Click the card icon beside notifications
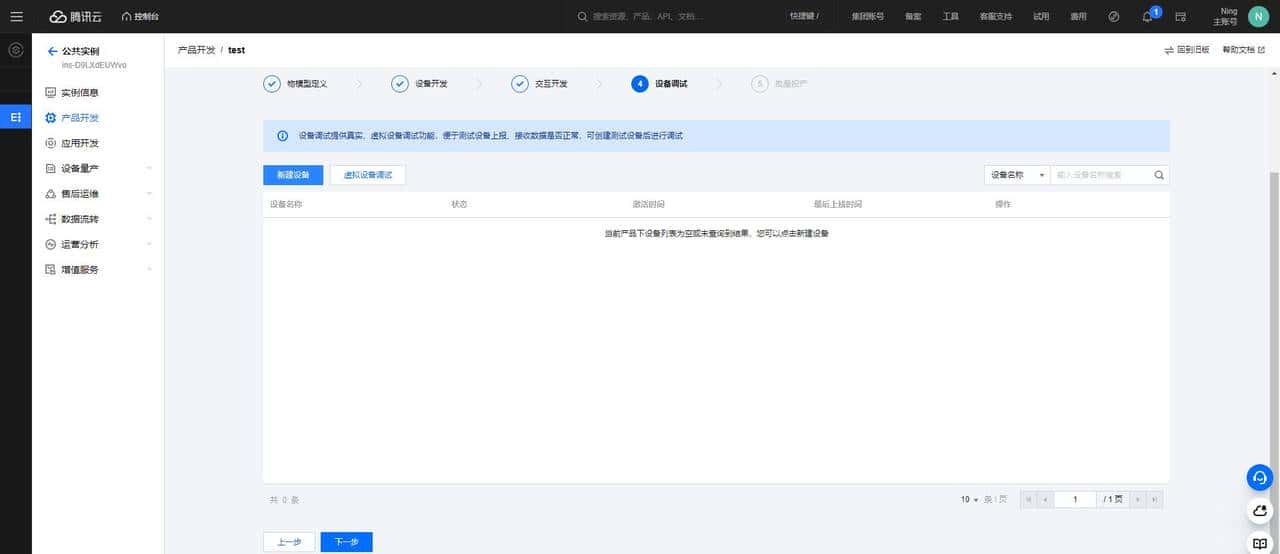Screen dimensions: 1280x554 pyautogui.click(x=1180, y=16)
